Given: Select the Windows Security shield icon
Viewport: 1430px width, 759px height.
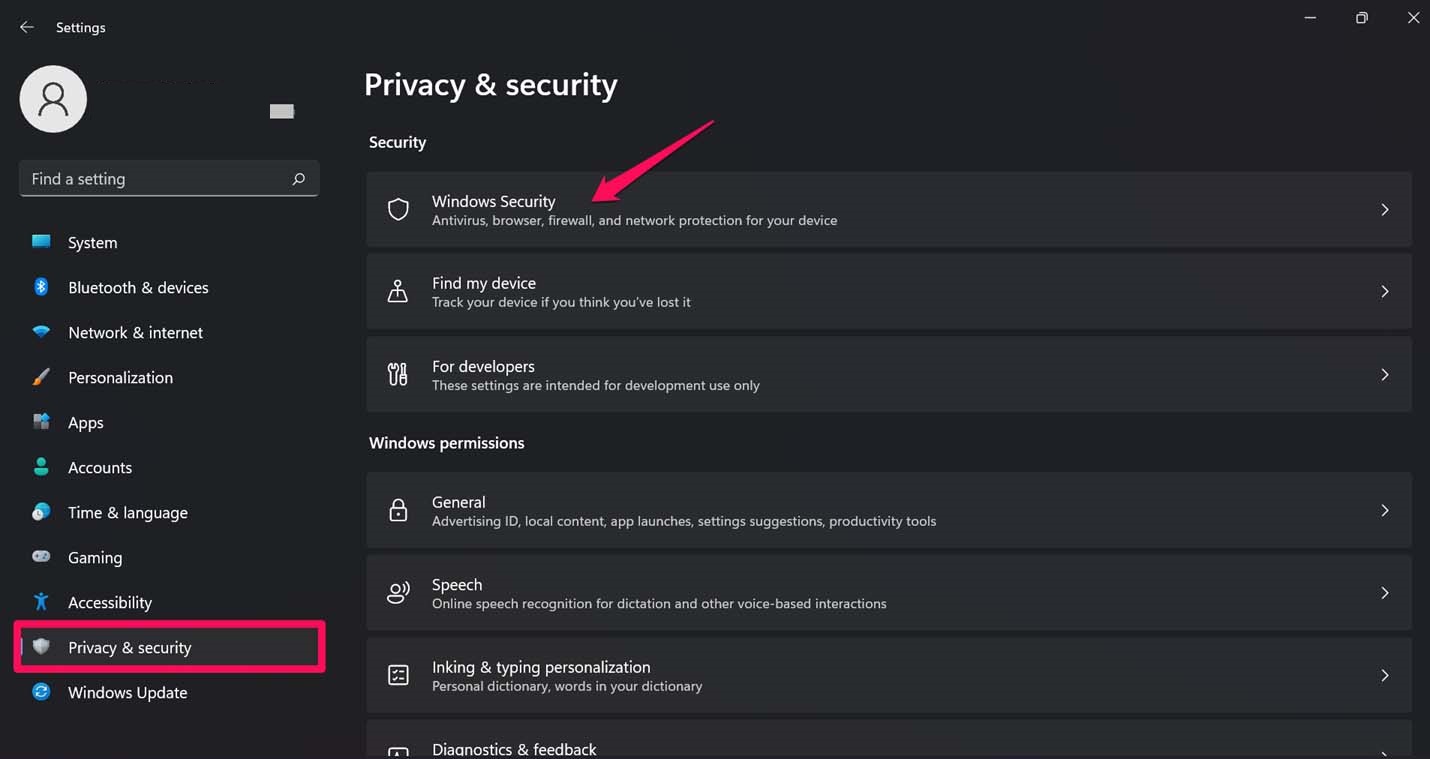Looking at the screenshot, I should tap(398, 209).
